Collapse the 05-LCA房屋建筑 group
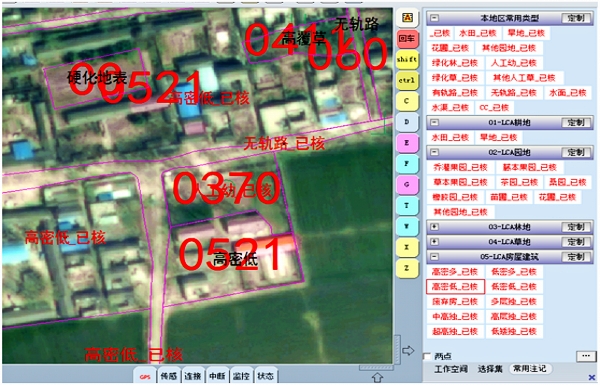This screenshot has height=385, width=600. point(434,257)
